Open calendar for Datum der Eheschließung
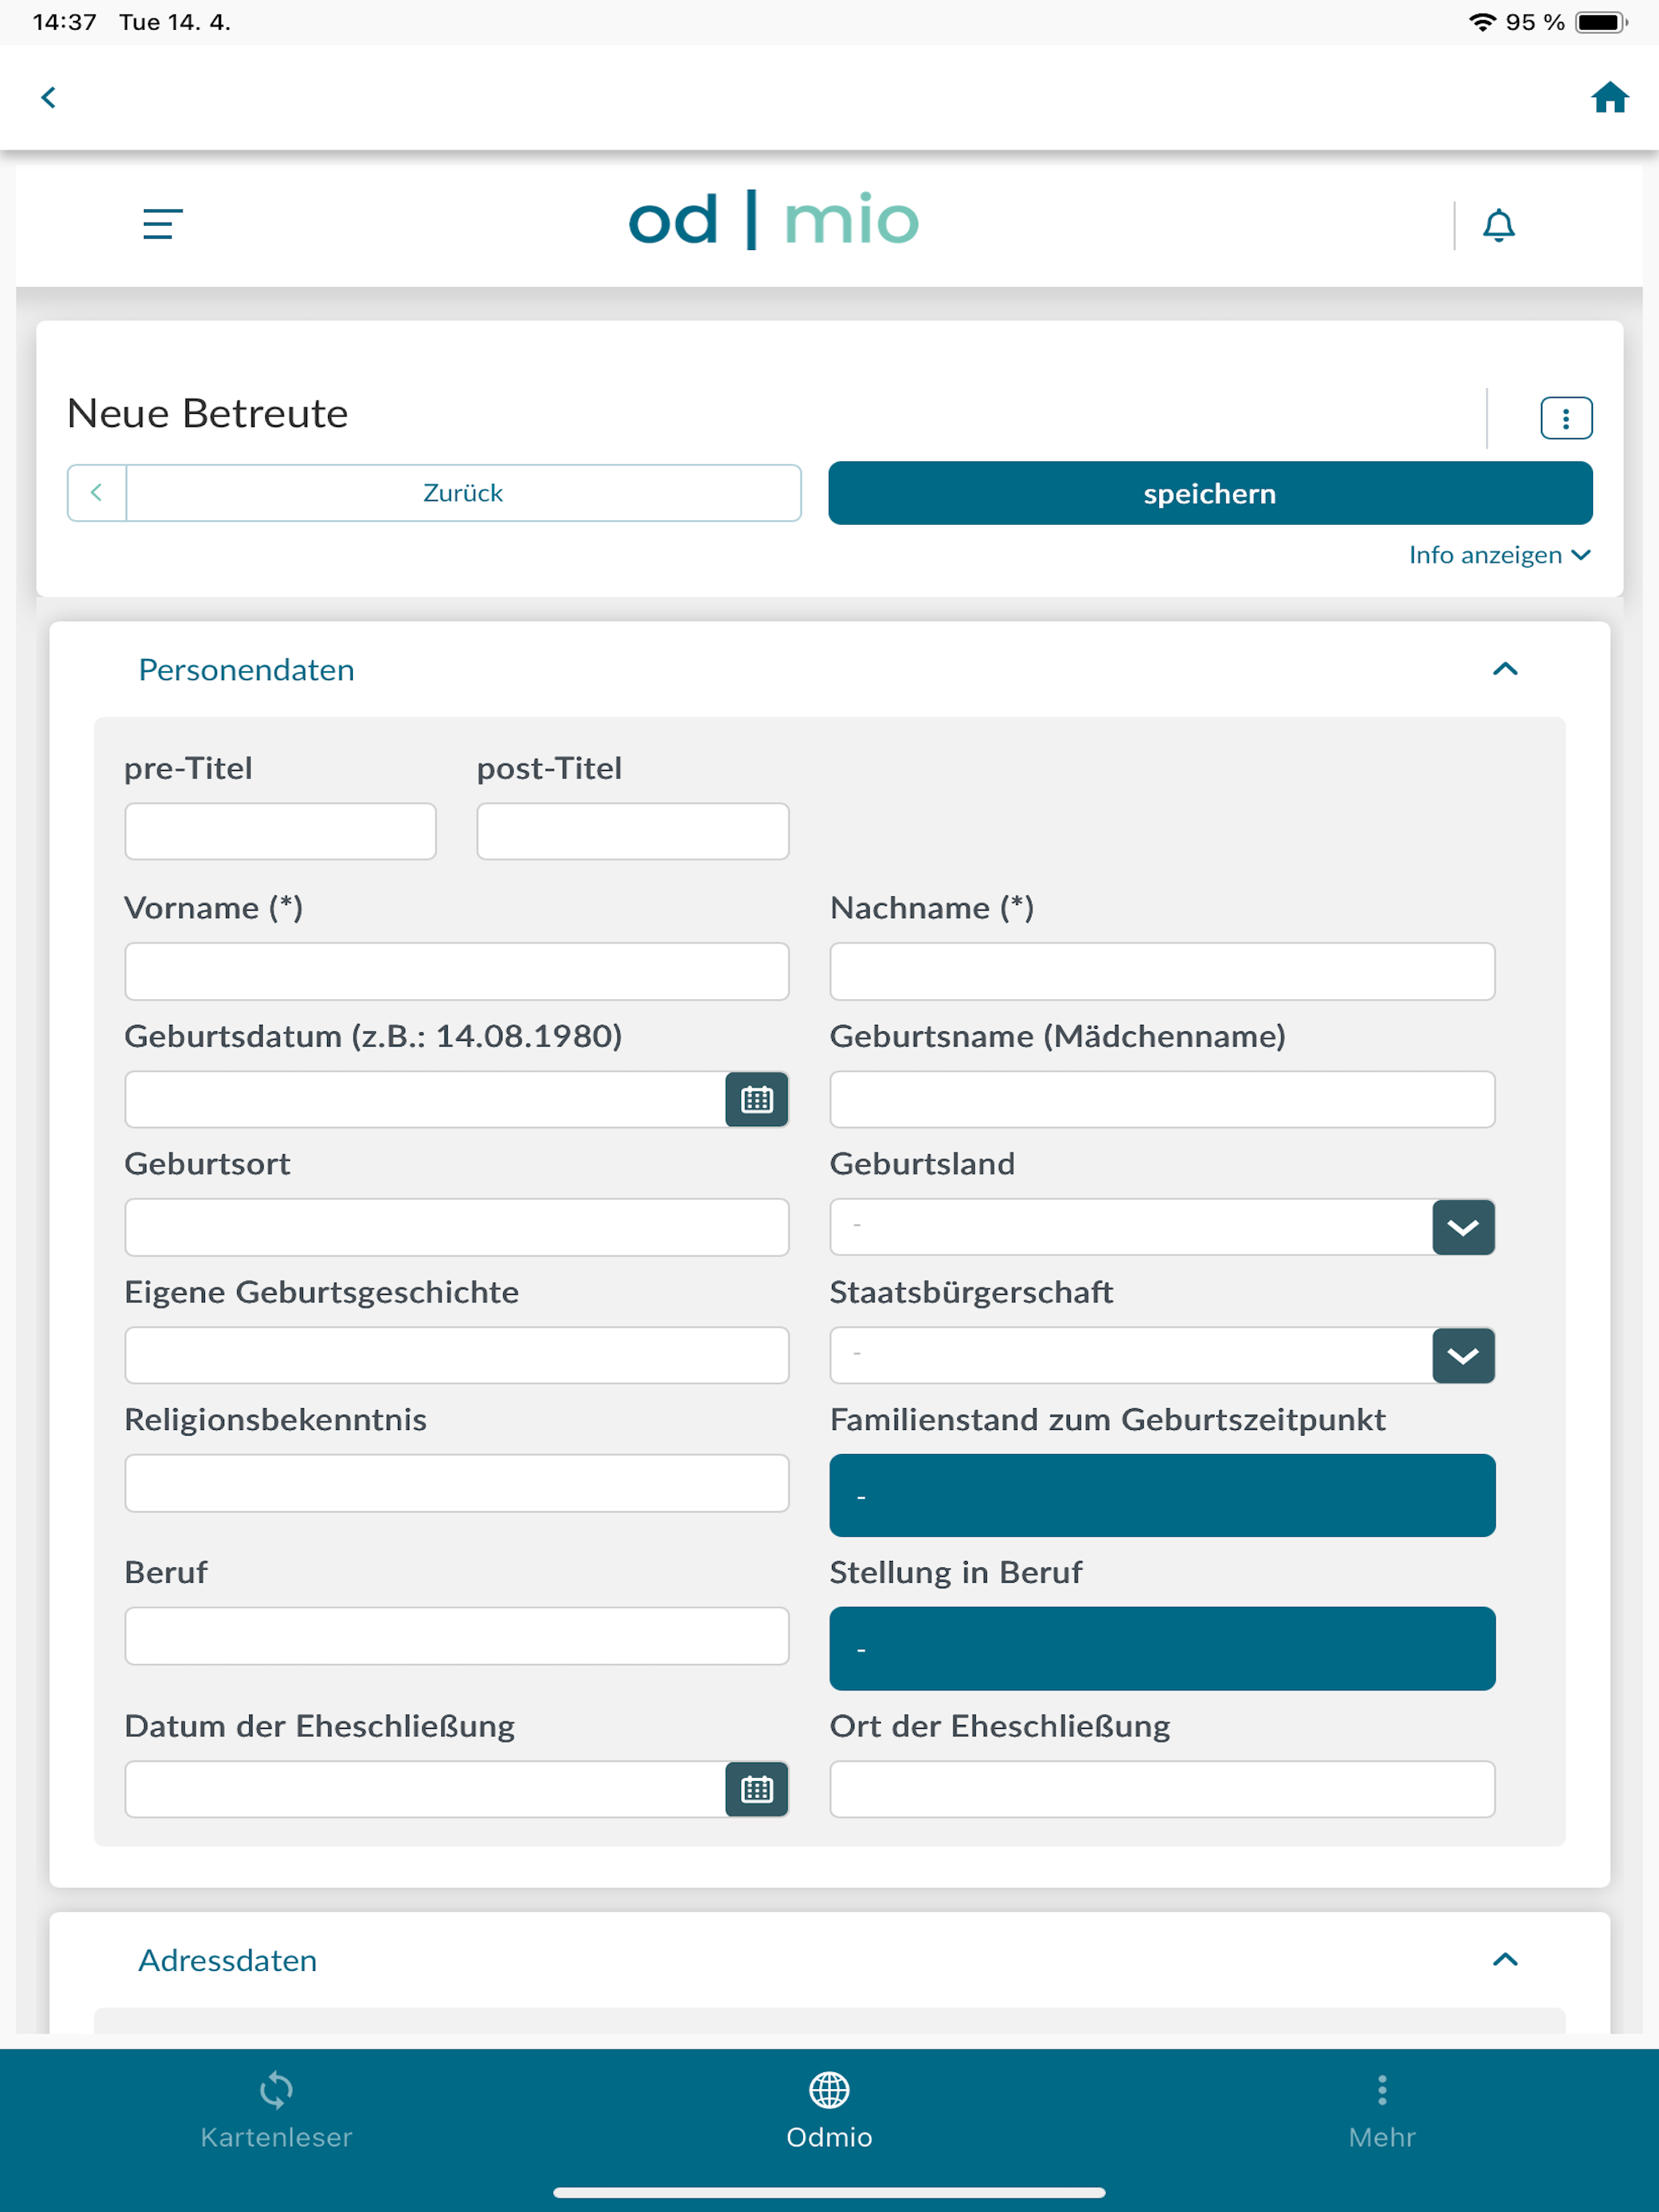The height and width of the screenshot is (2212, 1659). coord(757,1789)
